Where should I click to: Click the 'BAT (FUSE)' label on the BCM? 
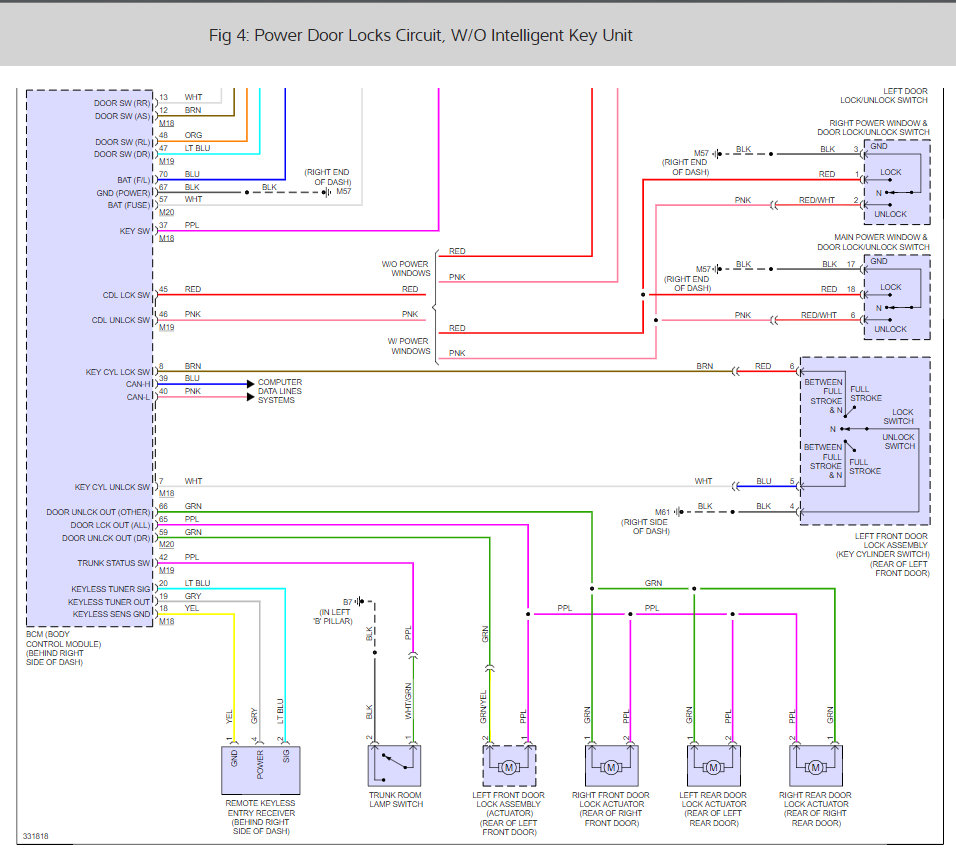[x=129, y=205]
